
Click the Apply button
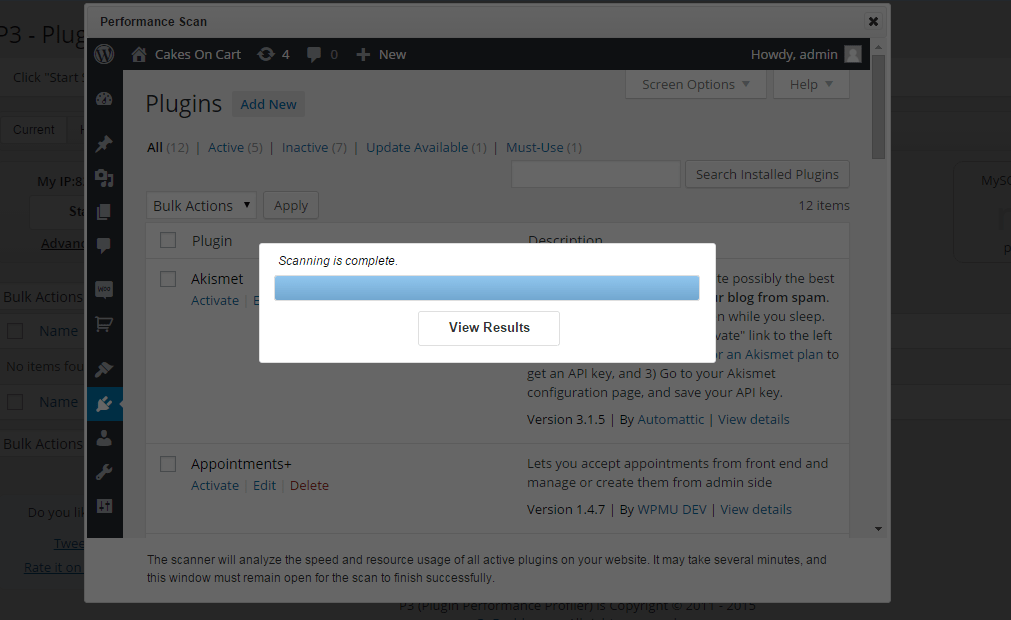pos(291,206)
